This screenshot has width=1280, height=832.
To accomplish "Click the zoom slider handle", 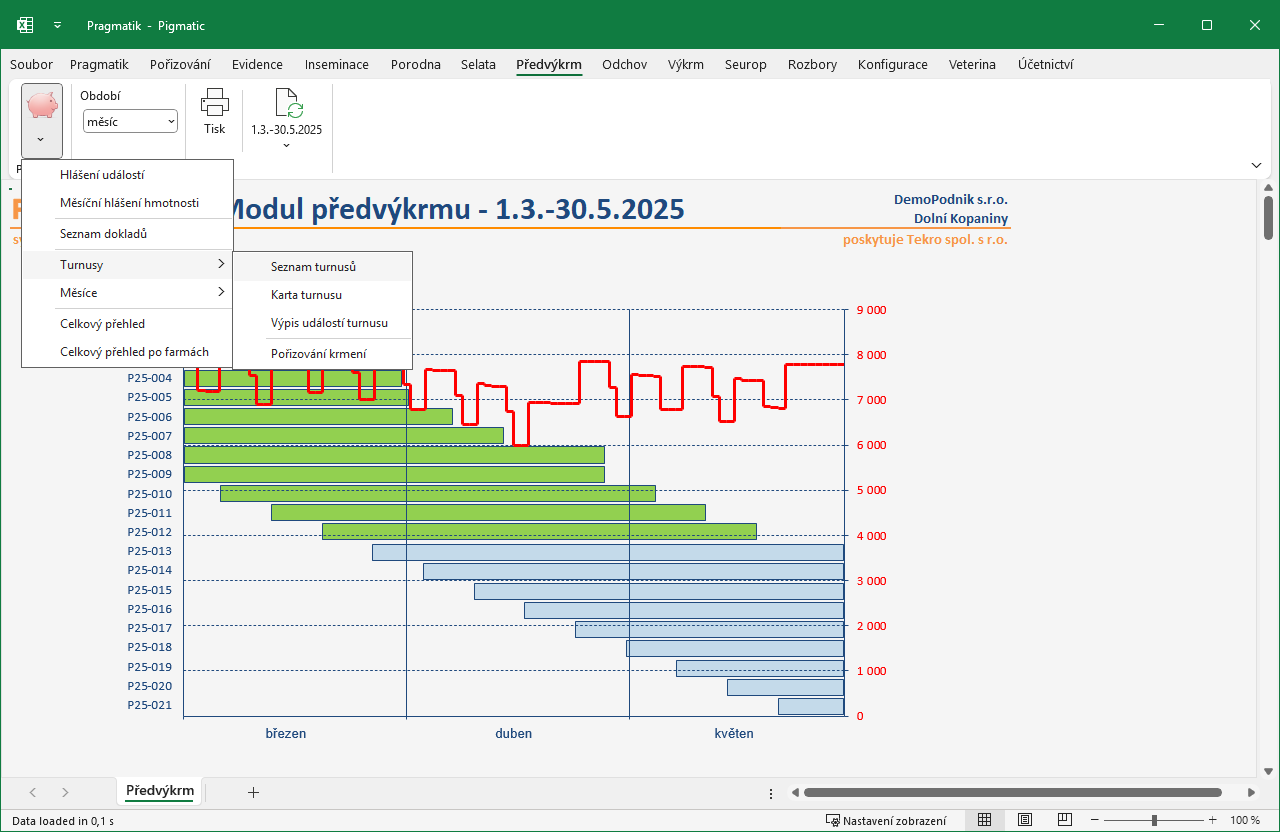I will pos(1154,820).
